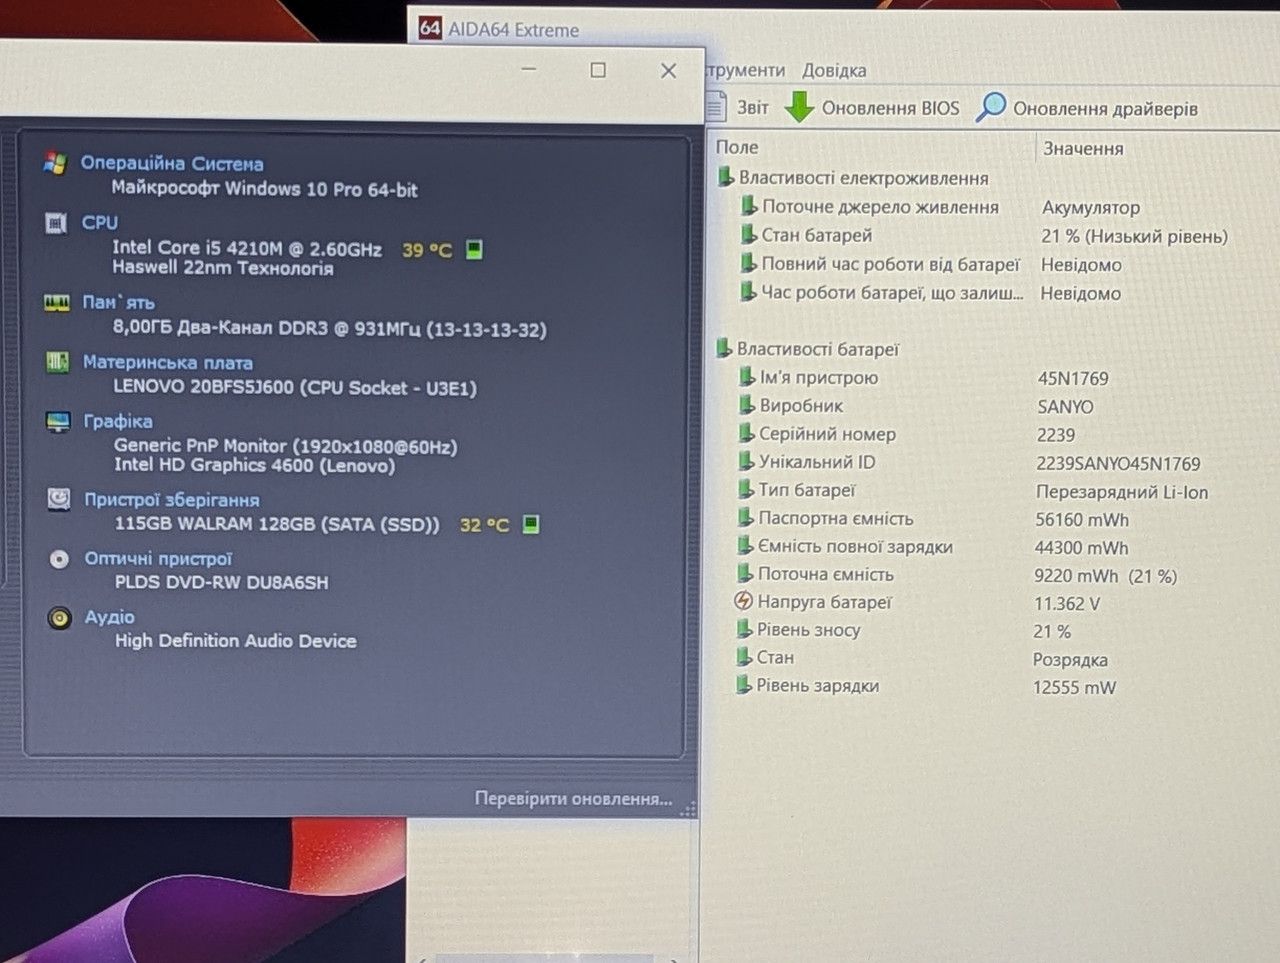Click the monitor icon beside Графіка
The width and height of the screenshot is (1280, 963).
coord(59,422)
